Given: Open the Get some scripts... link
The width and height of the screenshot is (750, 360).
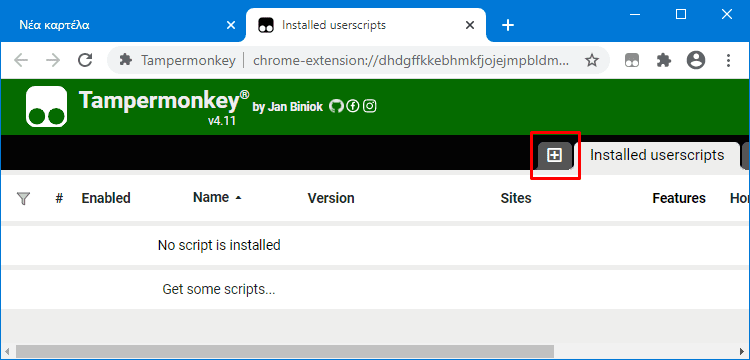Looking at the screenshot, I should click(x=219, y=289).
